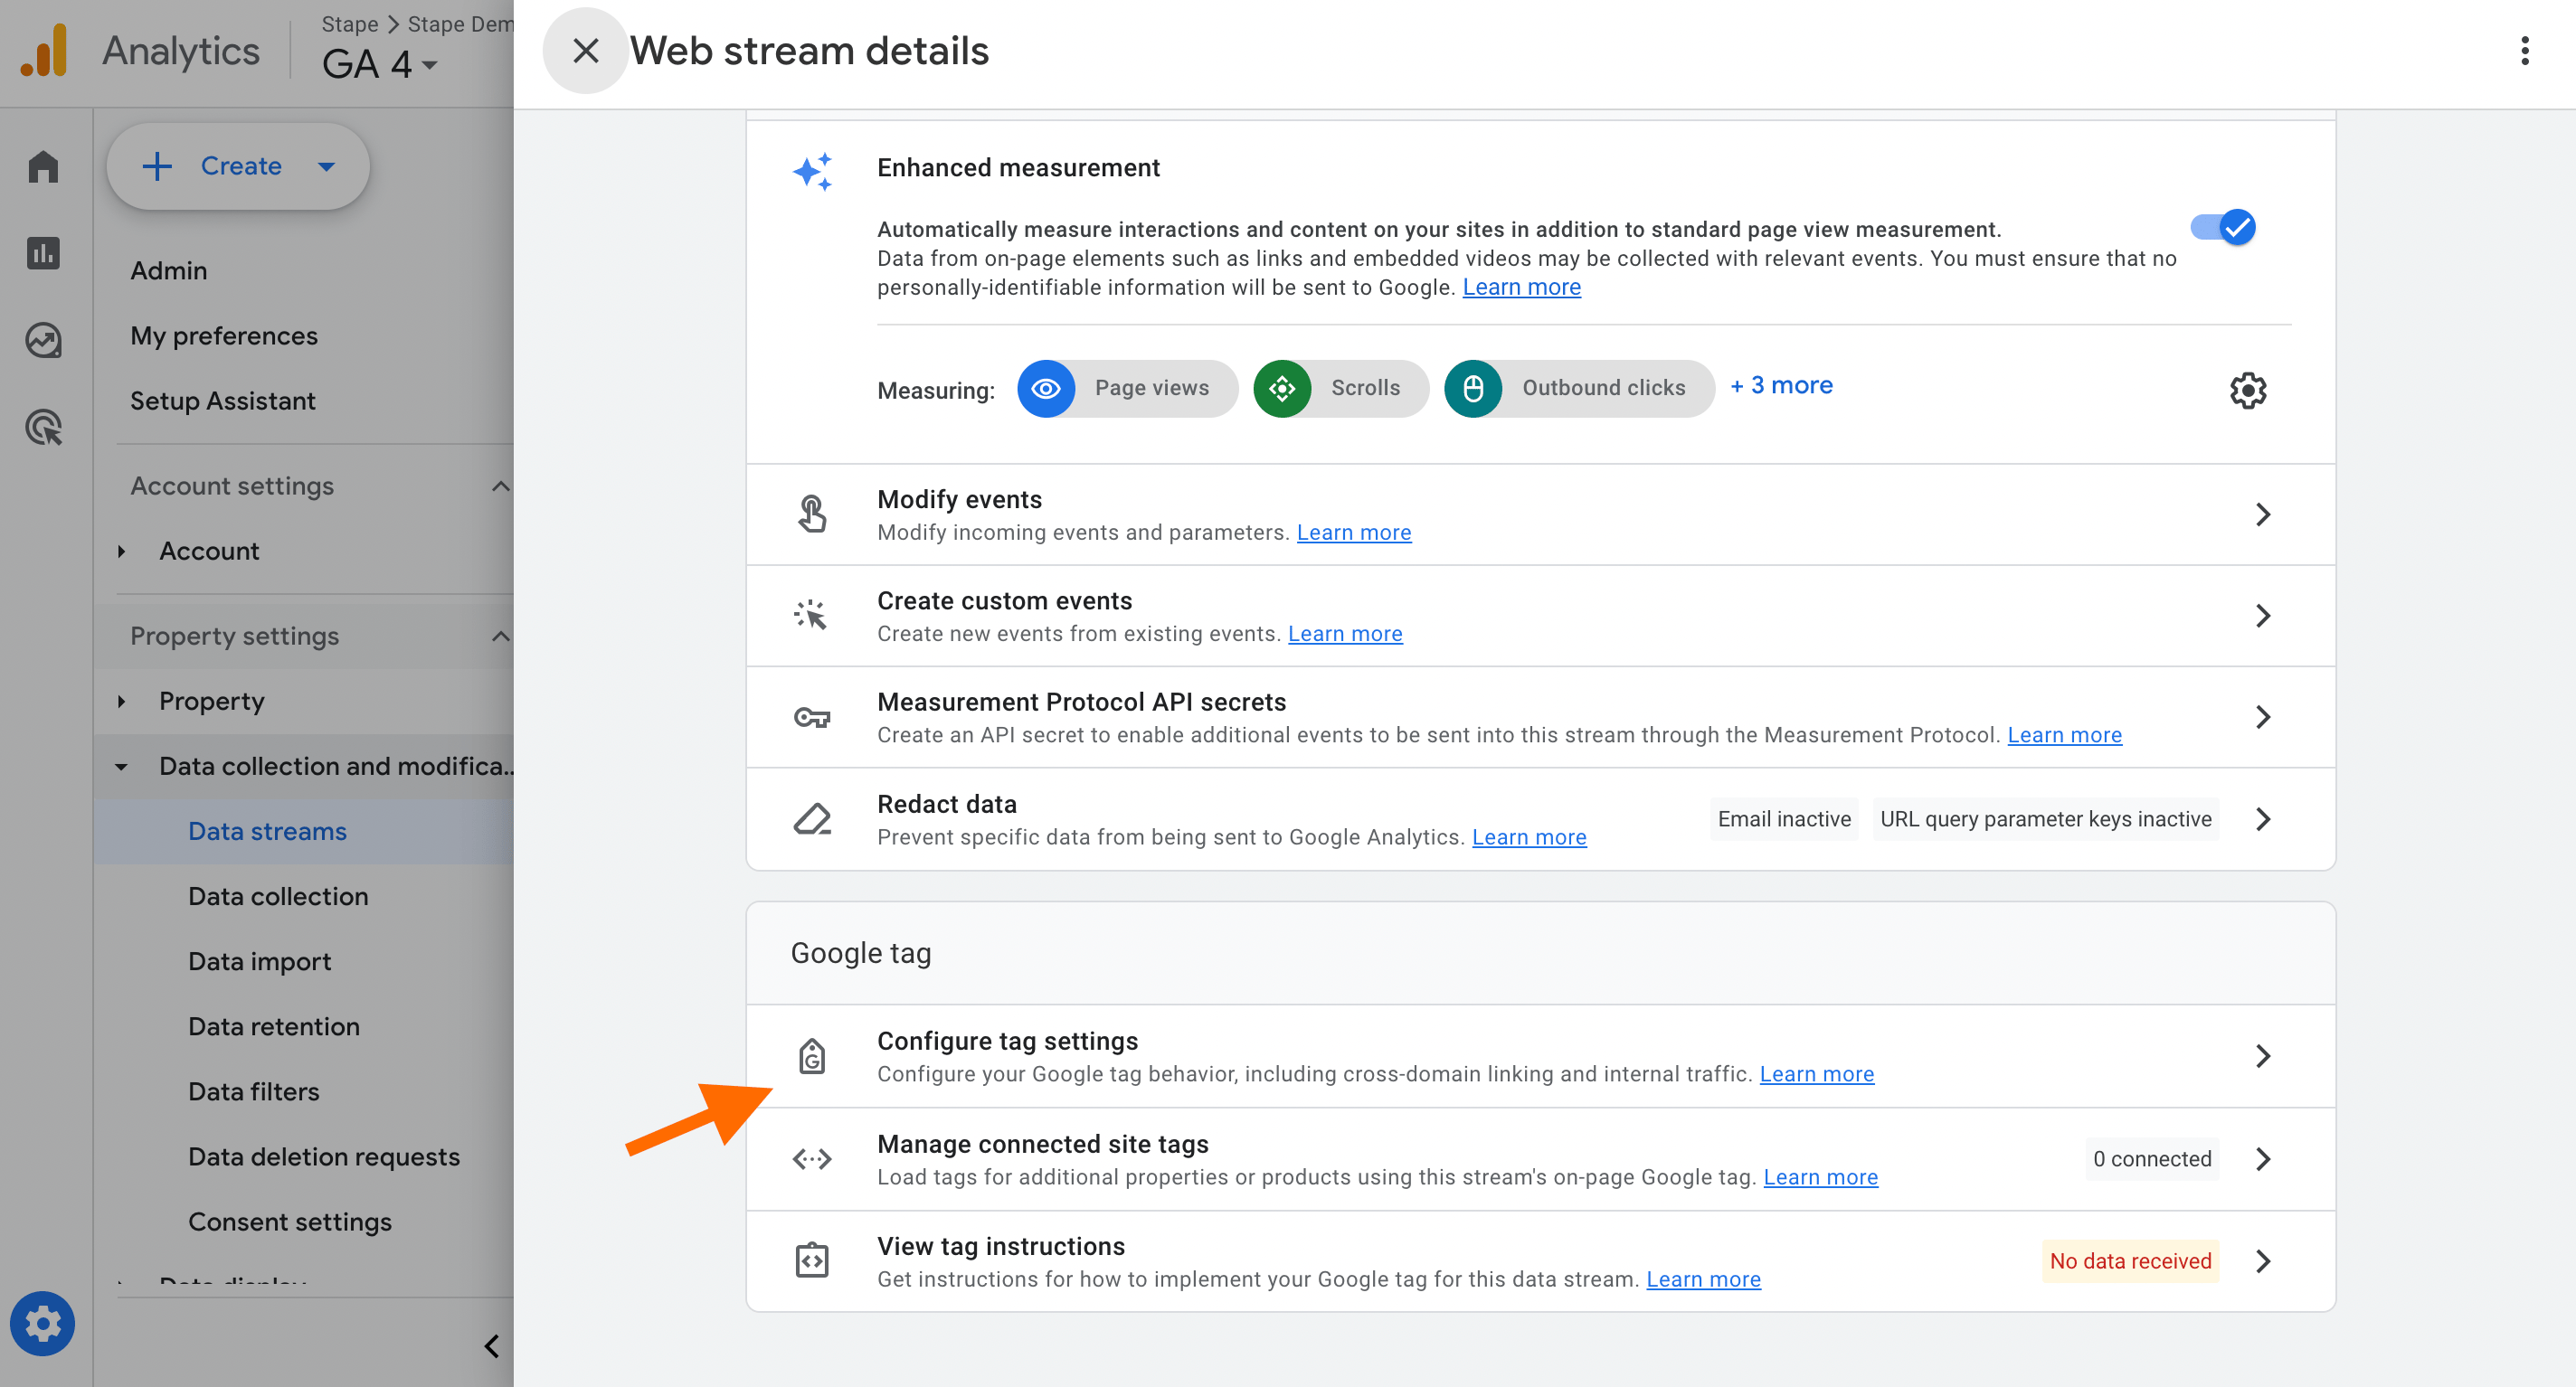Open Learn more for Configure tag settings
The width and height of the screenshot is (2576, 1387).
coord(1816,1074)
